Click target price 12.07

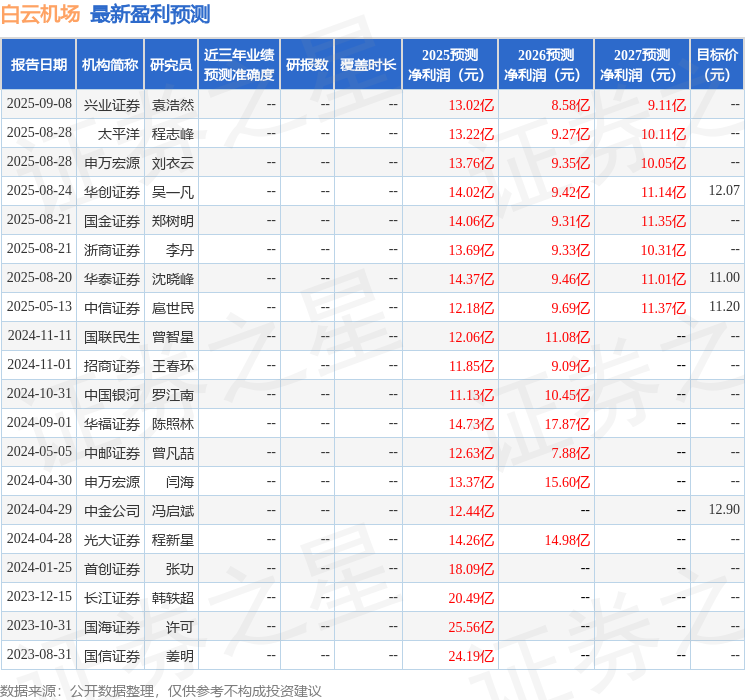724,191
